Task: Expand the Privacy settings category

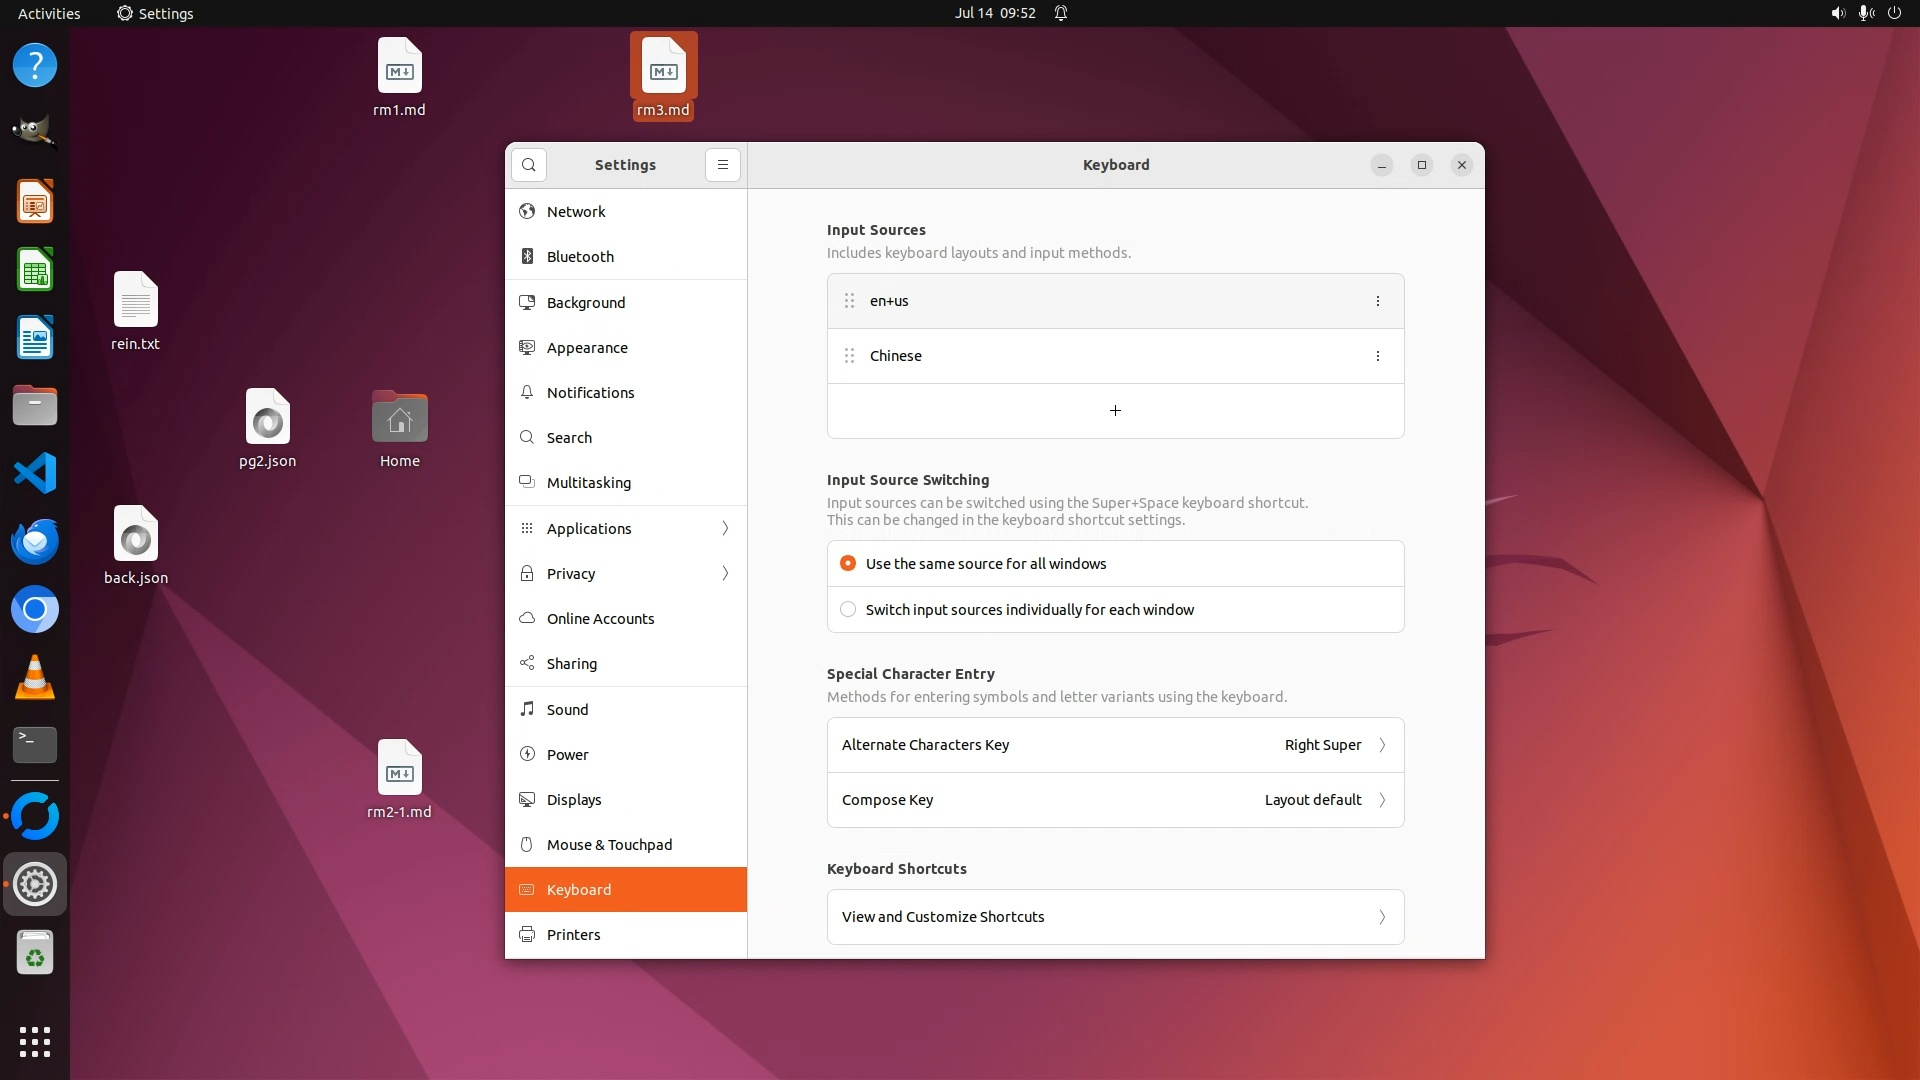Action: point(626,574)
